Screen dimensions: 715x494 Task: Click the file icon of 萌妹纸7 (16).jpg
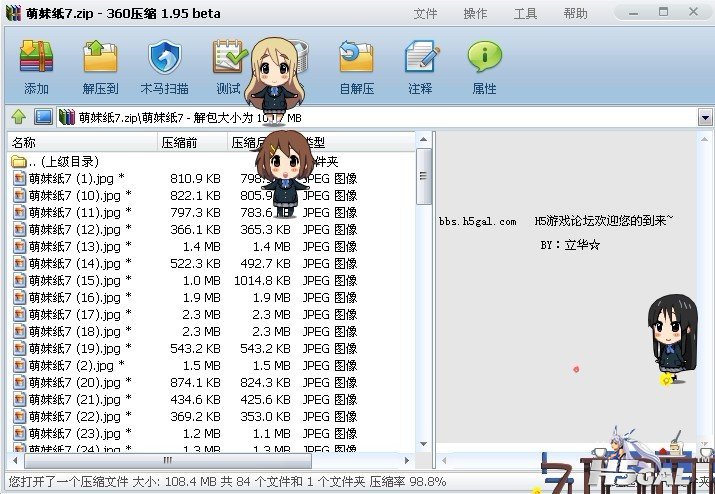pos(19,297)
